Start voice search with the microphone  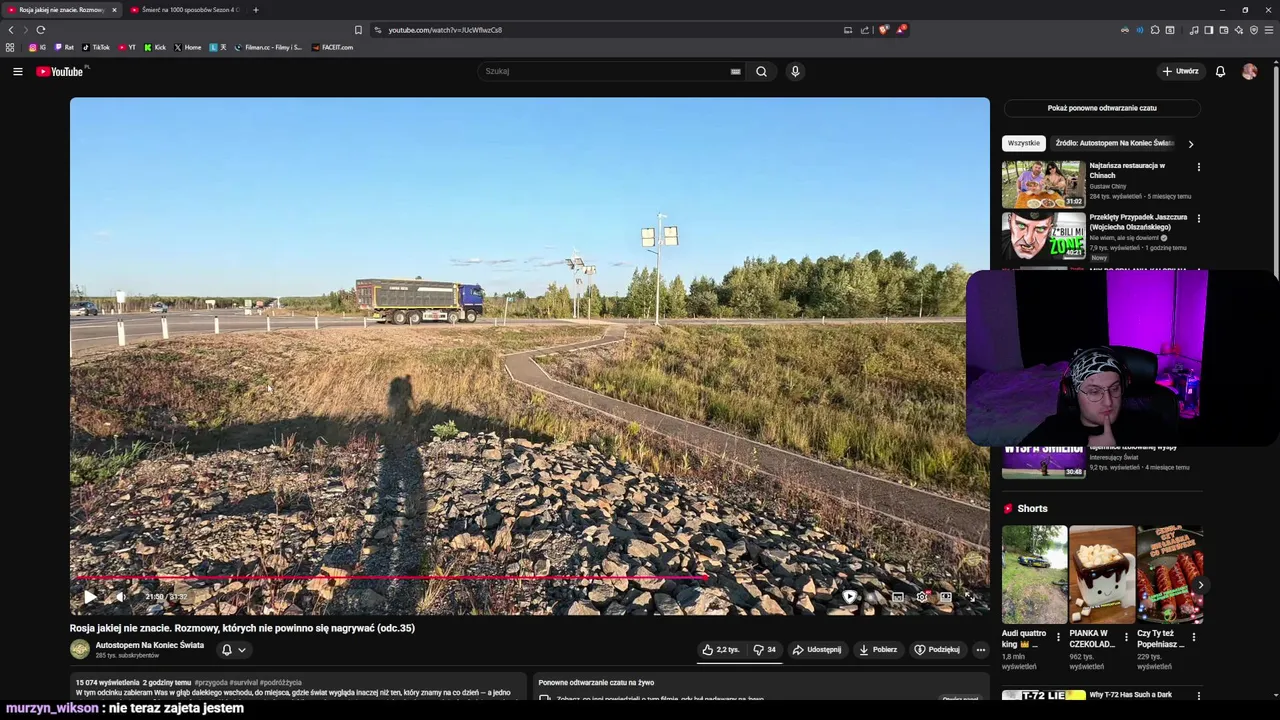click(x=795, y=71)
